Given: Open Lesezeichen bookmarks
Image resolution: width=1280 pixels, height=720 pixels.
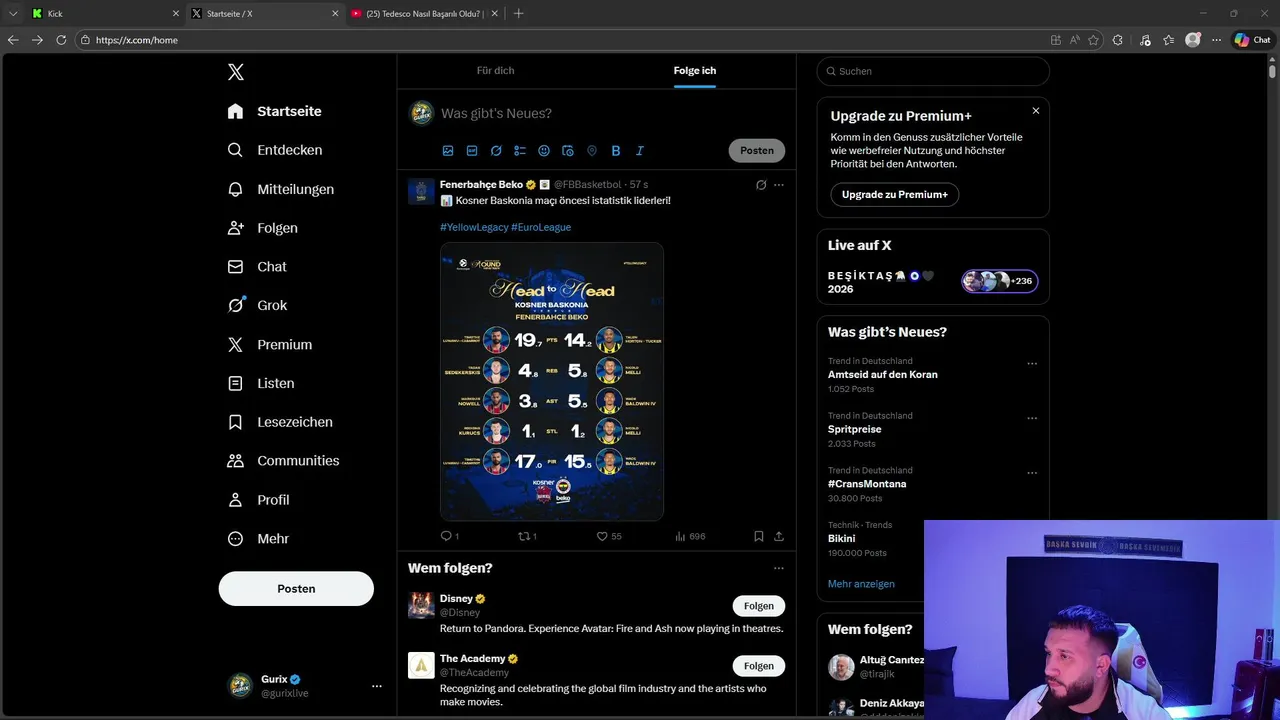Looking at the screenshot, I should click(x=279, y=422).
